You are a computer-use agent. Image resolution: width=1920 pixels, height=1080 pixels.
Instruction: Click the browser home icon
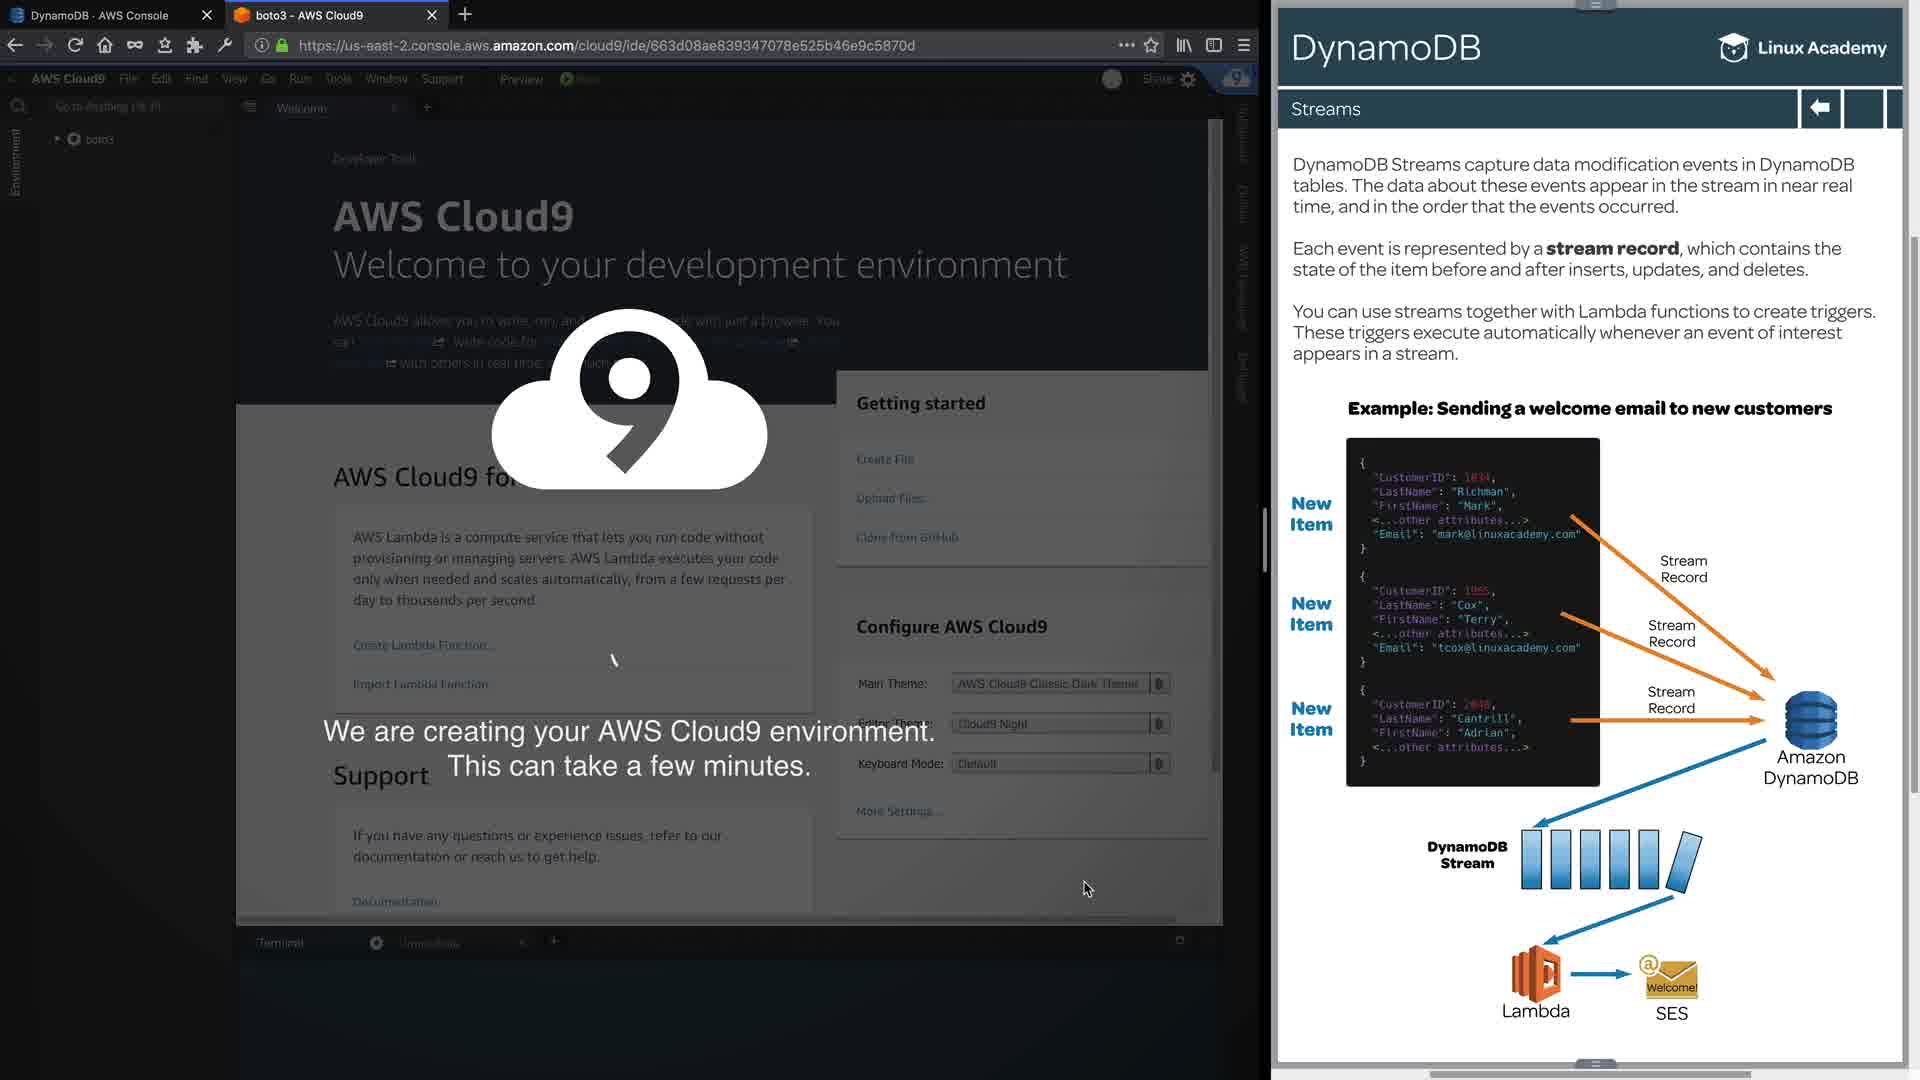[105, 45]
